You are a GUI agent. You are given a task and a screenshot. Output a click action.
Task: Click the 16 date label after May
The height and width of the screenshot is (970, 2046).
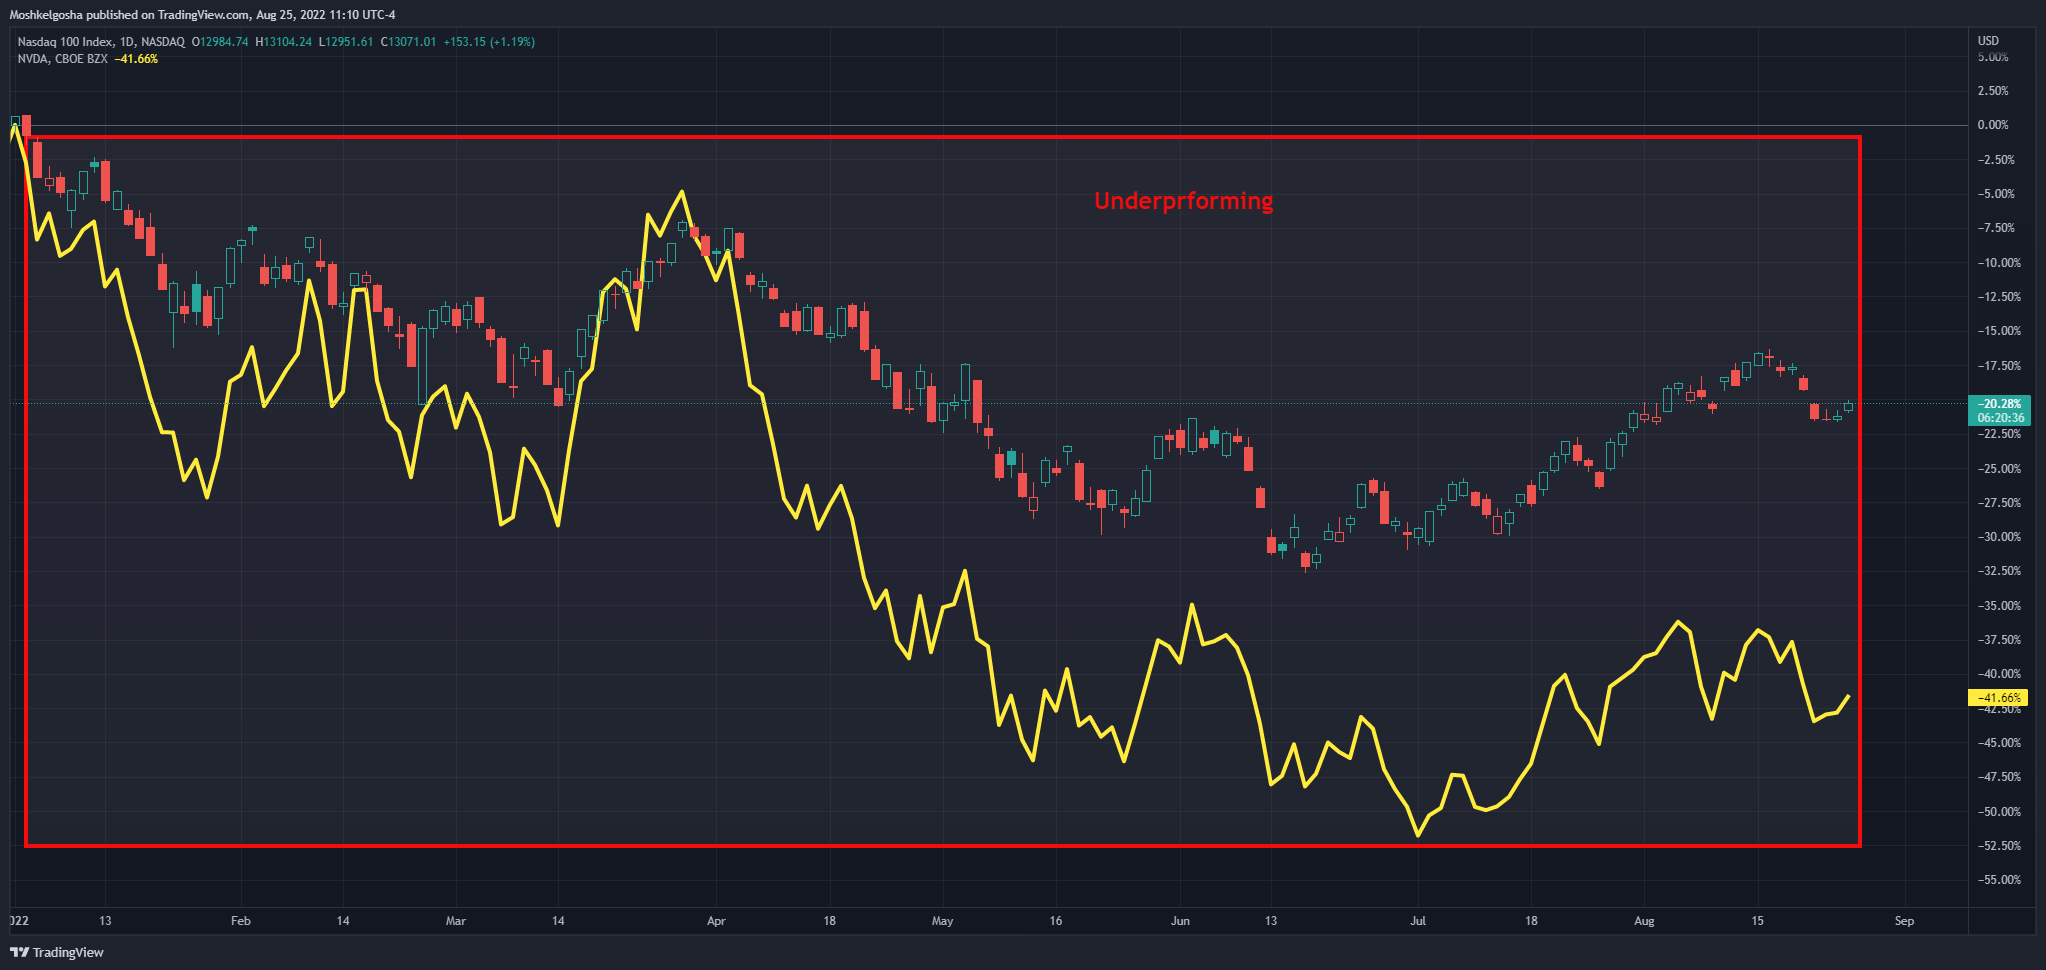(1056, 921)
